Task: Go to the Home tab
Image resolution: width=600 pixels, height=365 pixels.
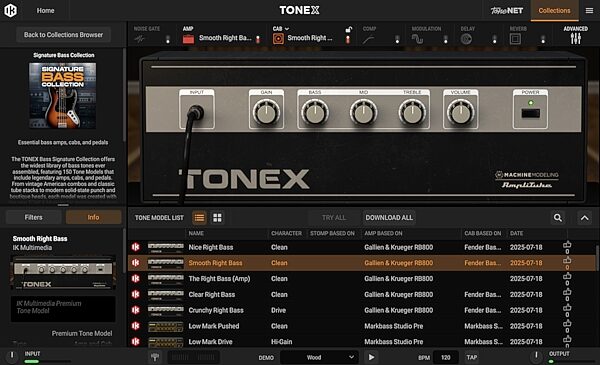Action: coord(45,11)
